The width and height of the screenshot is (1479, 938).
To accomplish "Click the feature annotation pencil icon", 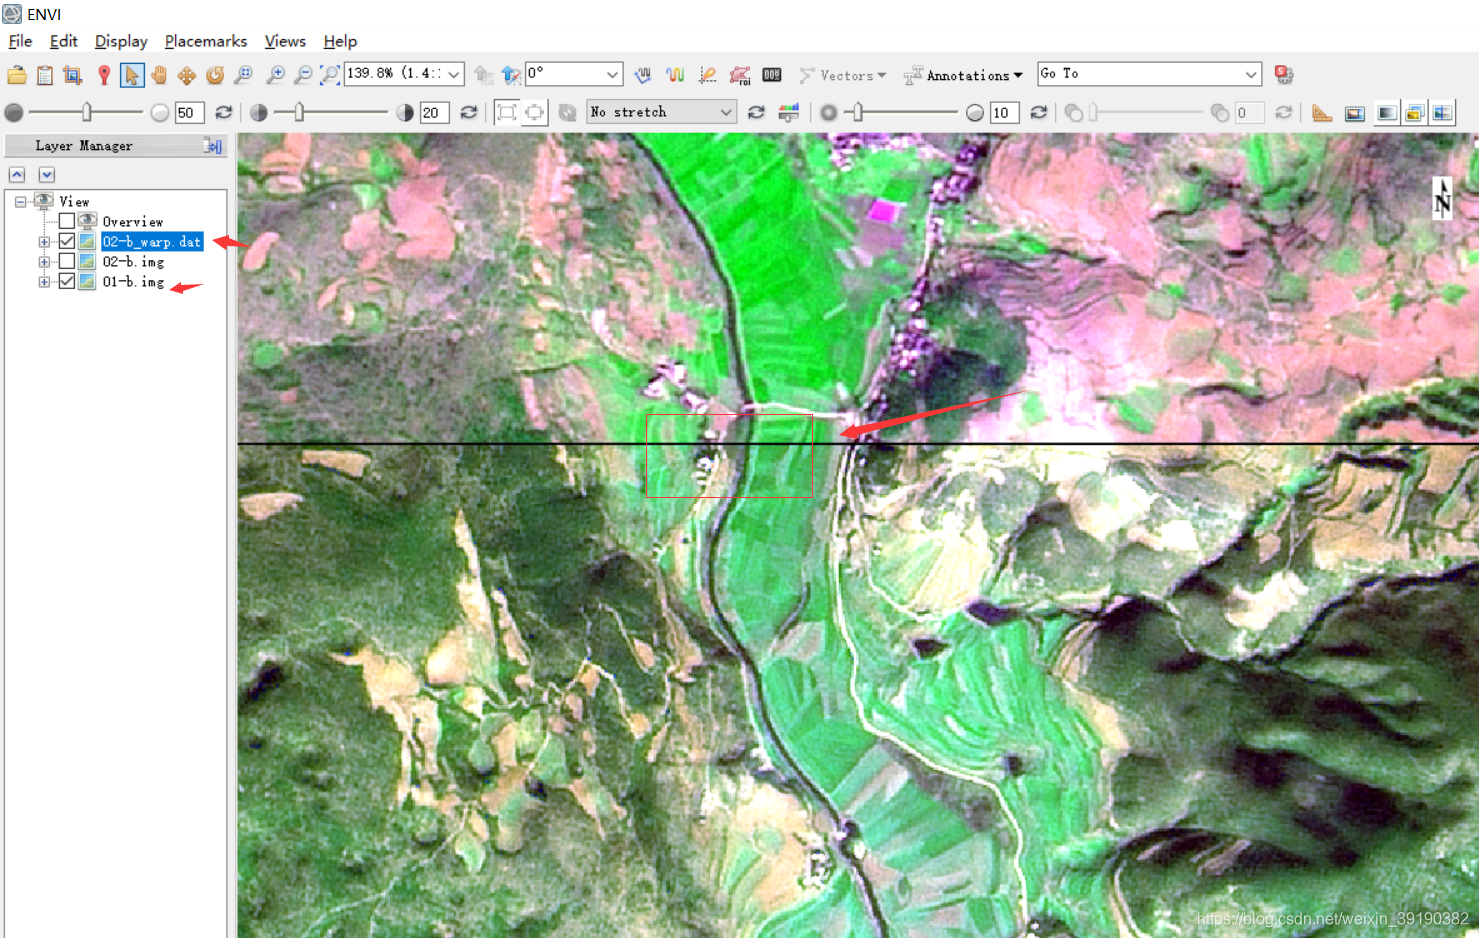I will [708, 75].
